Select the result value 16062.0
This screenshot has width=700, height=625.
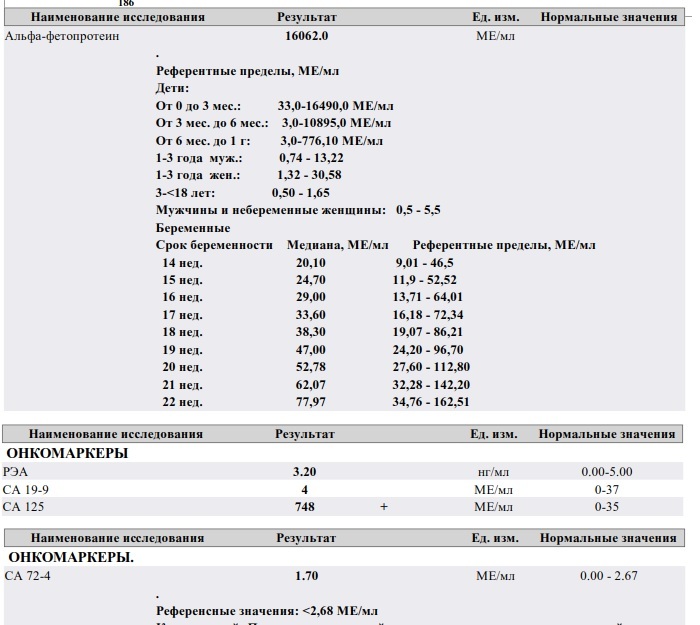[307, 36]
